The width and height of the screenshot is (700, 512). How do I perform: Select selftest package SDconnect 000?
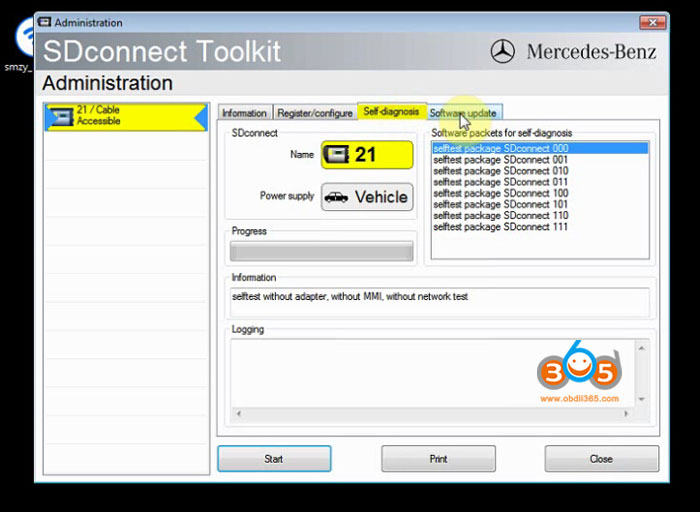540,148
